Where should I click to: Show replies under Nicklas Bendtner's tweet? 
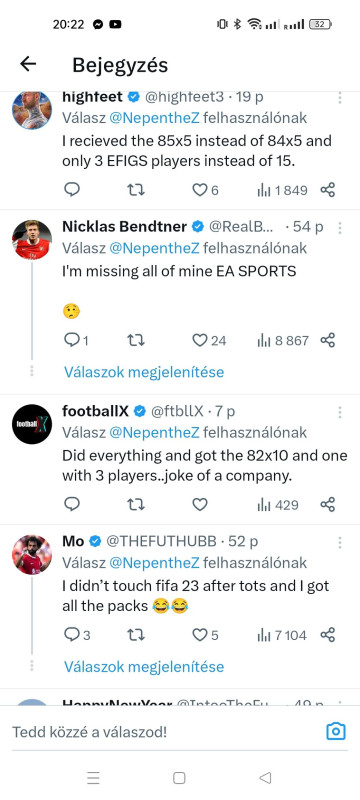[144, 372]
